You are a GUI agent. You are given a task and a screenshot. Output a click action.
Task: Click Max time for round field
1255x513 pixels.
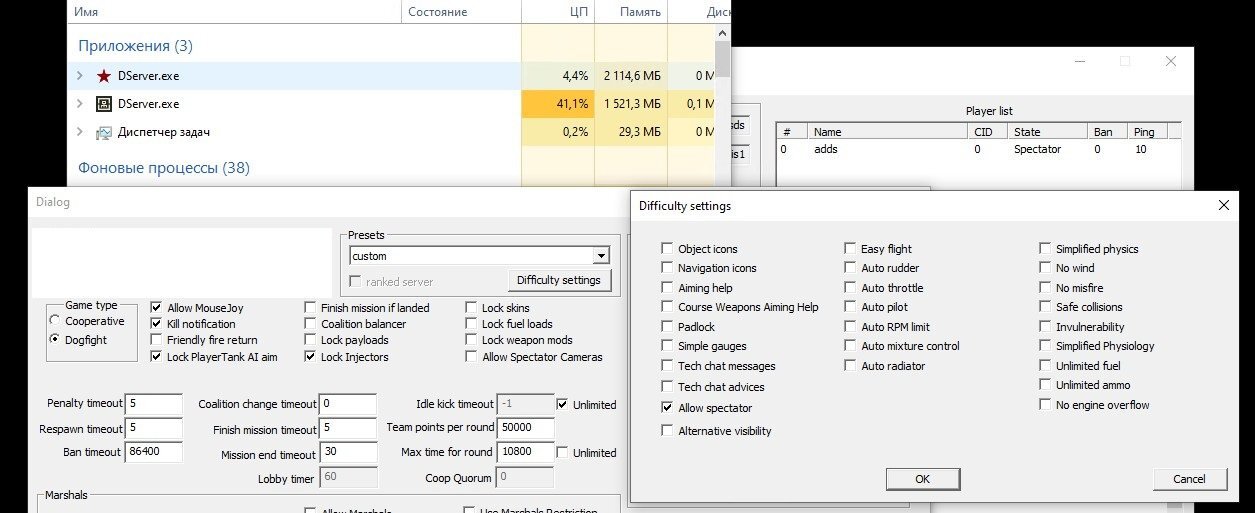(x=525, y=453)
